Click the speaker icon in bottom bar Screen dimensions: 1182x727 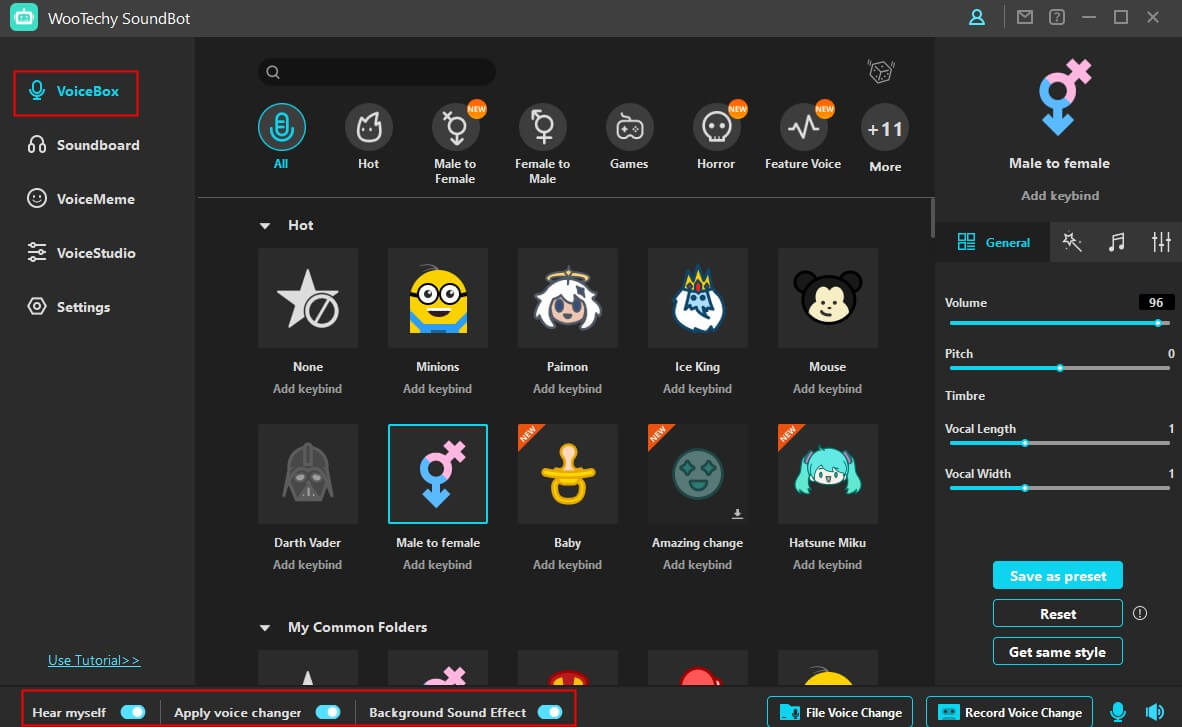[x=1155, y=712]
